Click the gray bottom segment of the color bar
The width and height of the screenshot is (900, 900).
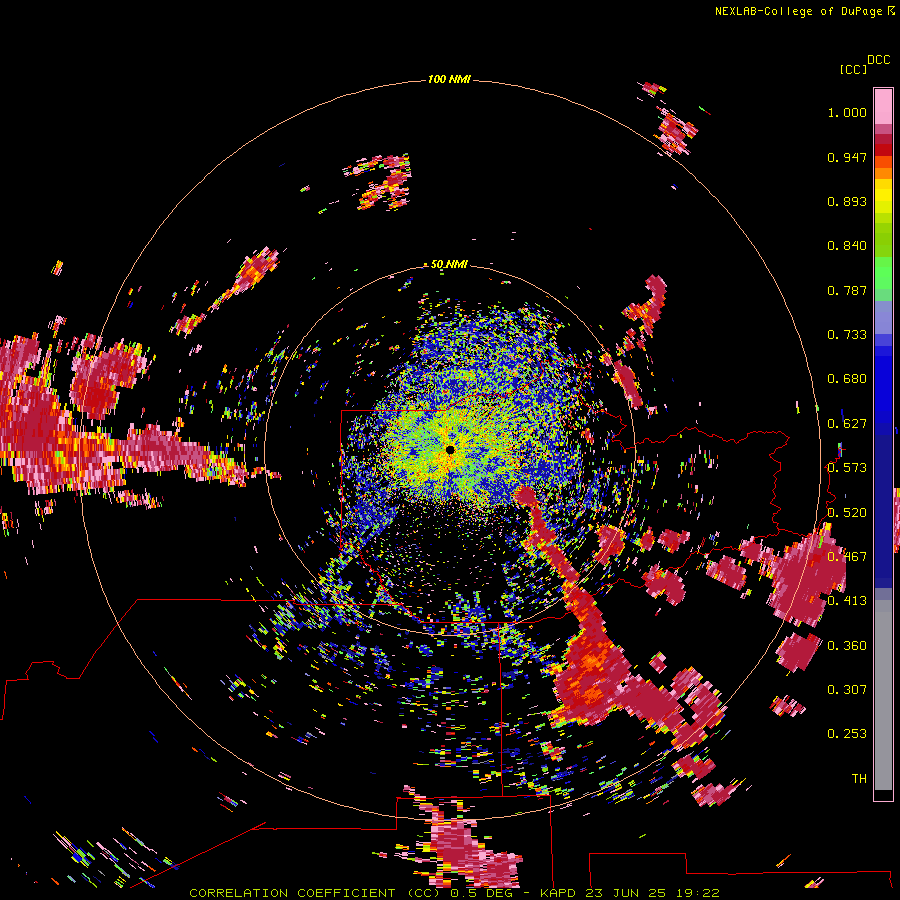[883, 695]
